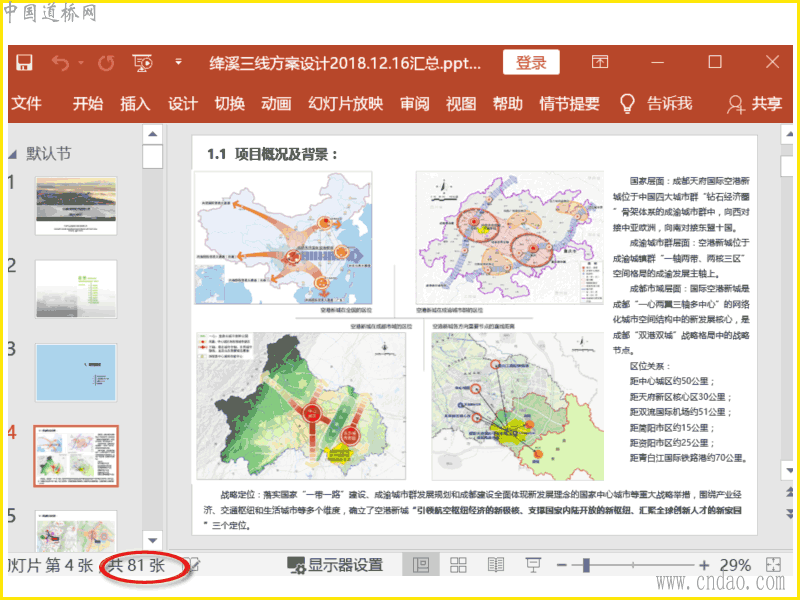Open the 动画 animations tab
This screenshot has width=800, height=600.
[x=276, y=104]
